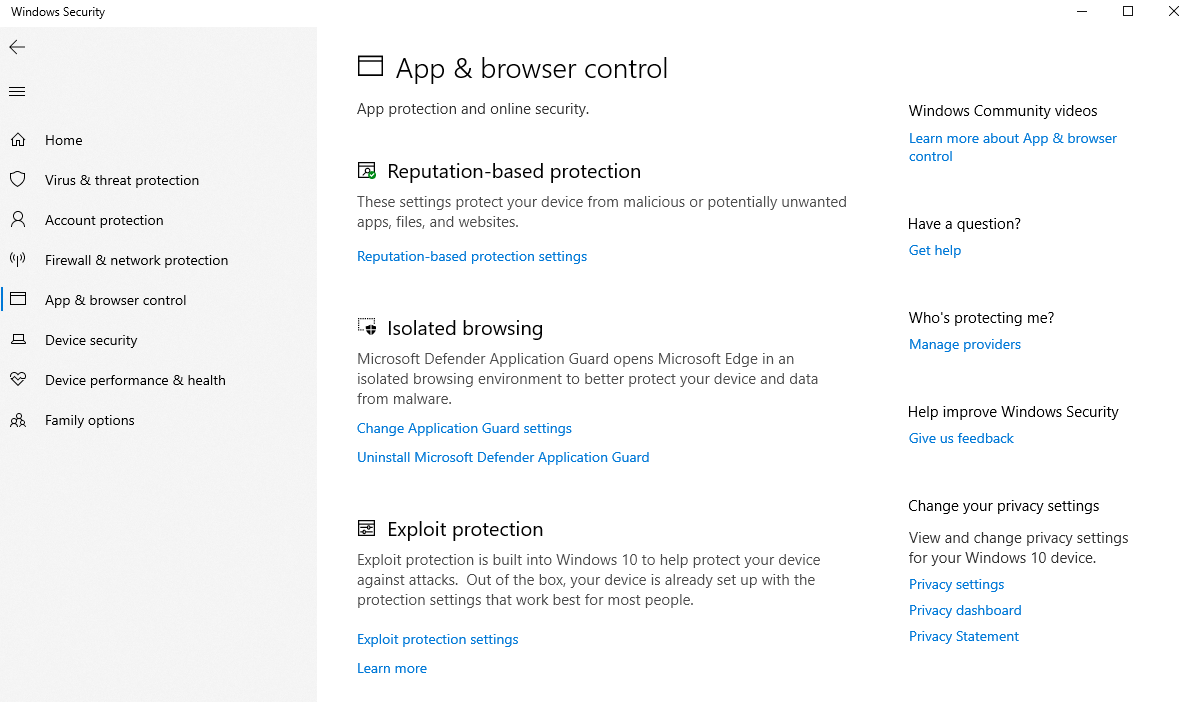Image resolution: width=1189 pixels, height=702 pixels.
Task: Open Exploit protection settings
Action: tap(437, 639)
